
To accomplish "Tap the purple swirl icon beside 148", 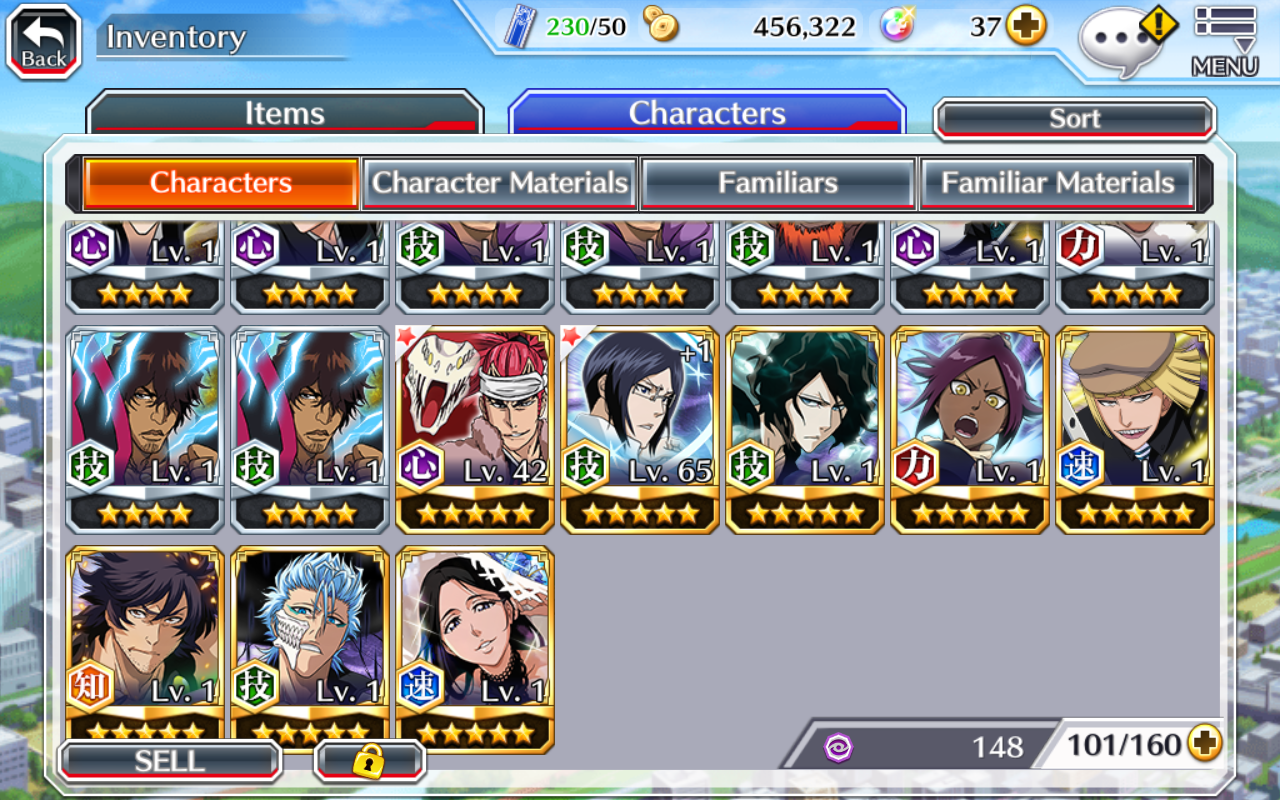I will coord(837,746).
